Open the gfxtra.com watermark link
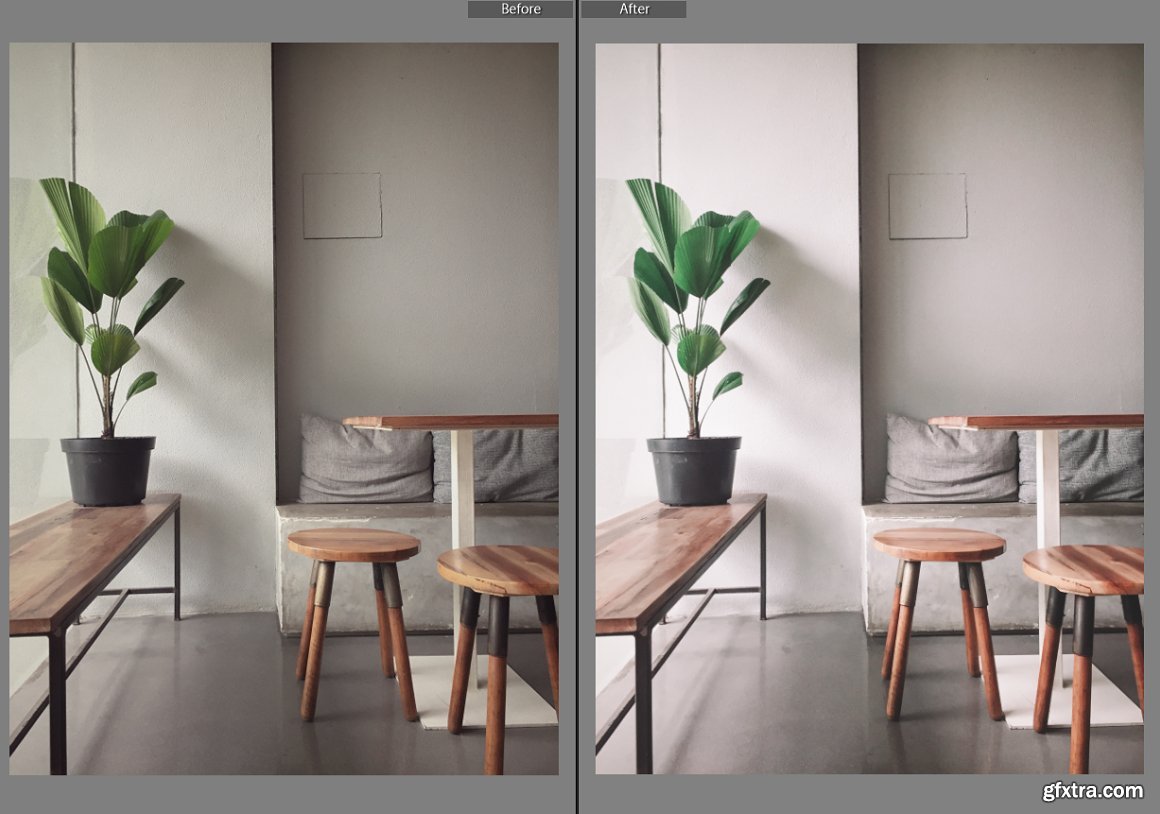This screenshot has width=1160, height=814. tap(1092, 790)
